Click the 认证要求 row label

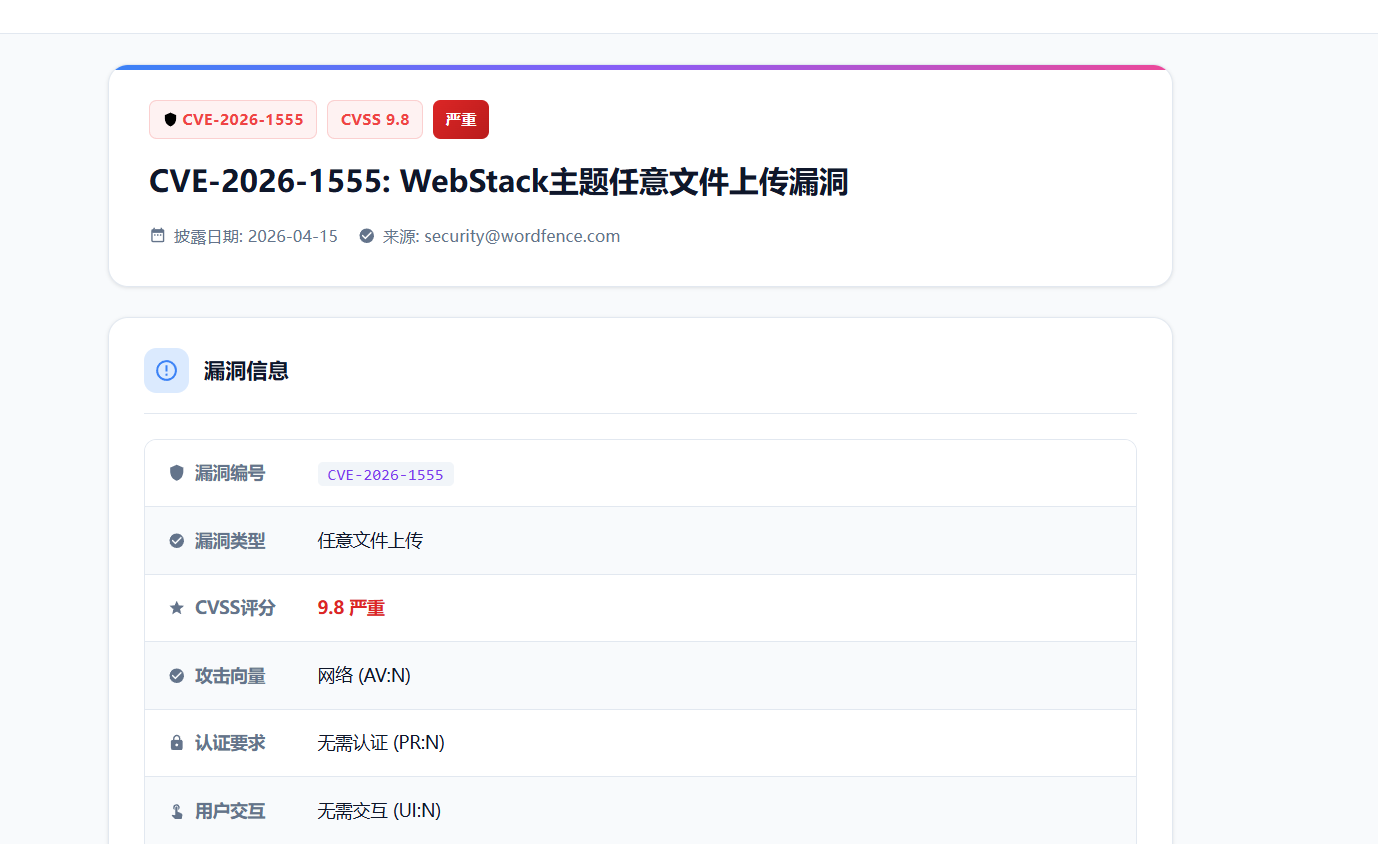pyautogui.click(x=230, y=743)
